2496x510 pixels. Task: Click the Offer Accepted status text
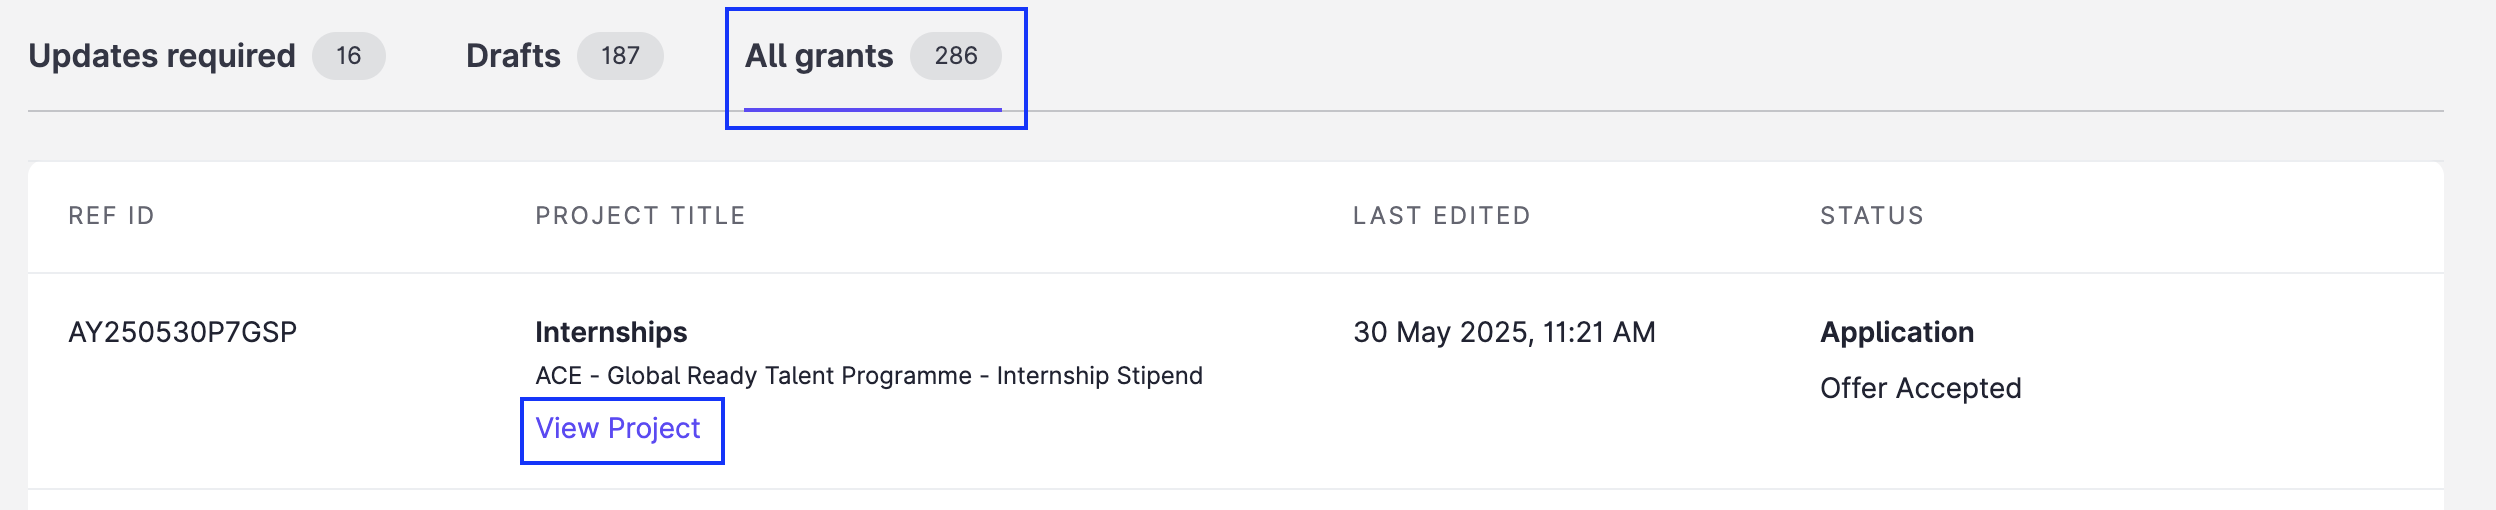(1920, 388)
